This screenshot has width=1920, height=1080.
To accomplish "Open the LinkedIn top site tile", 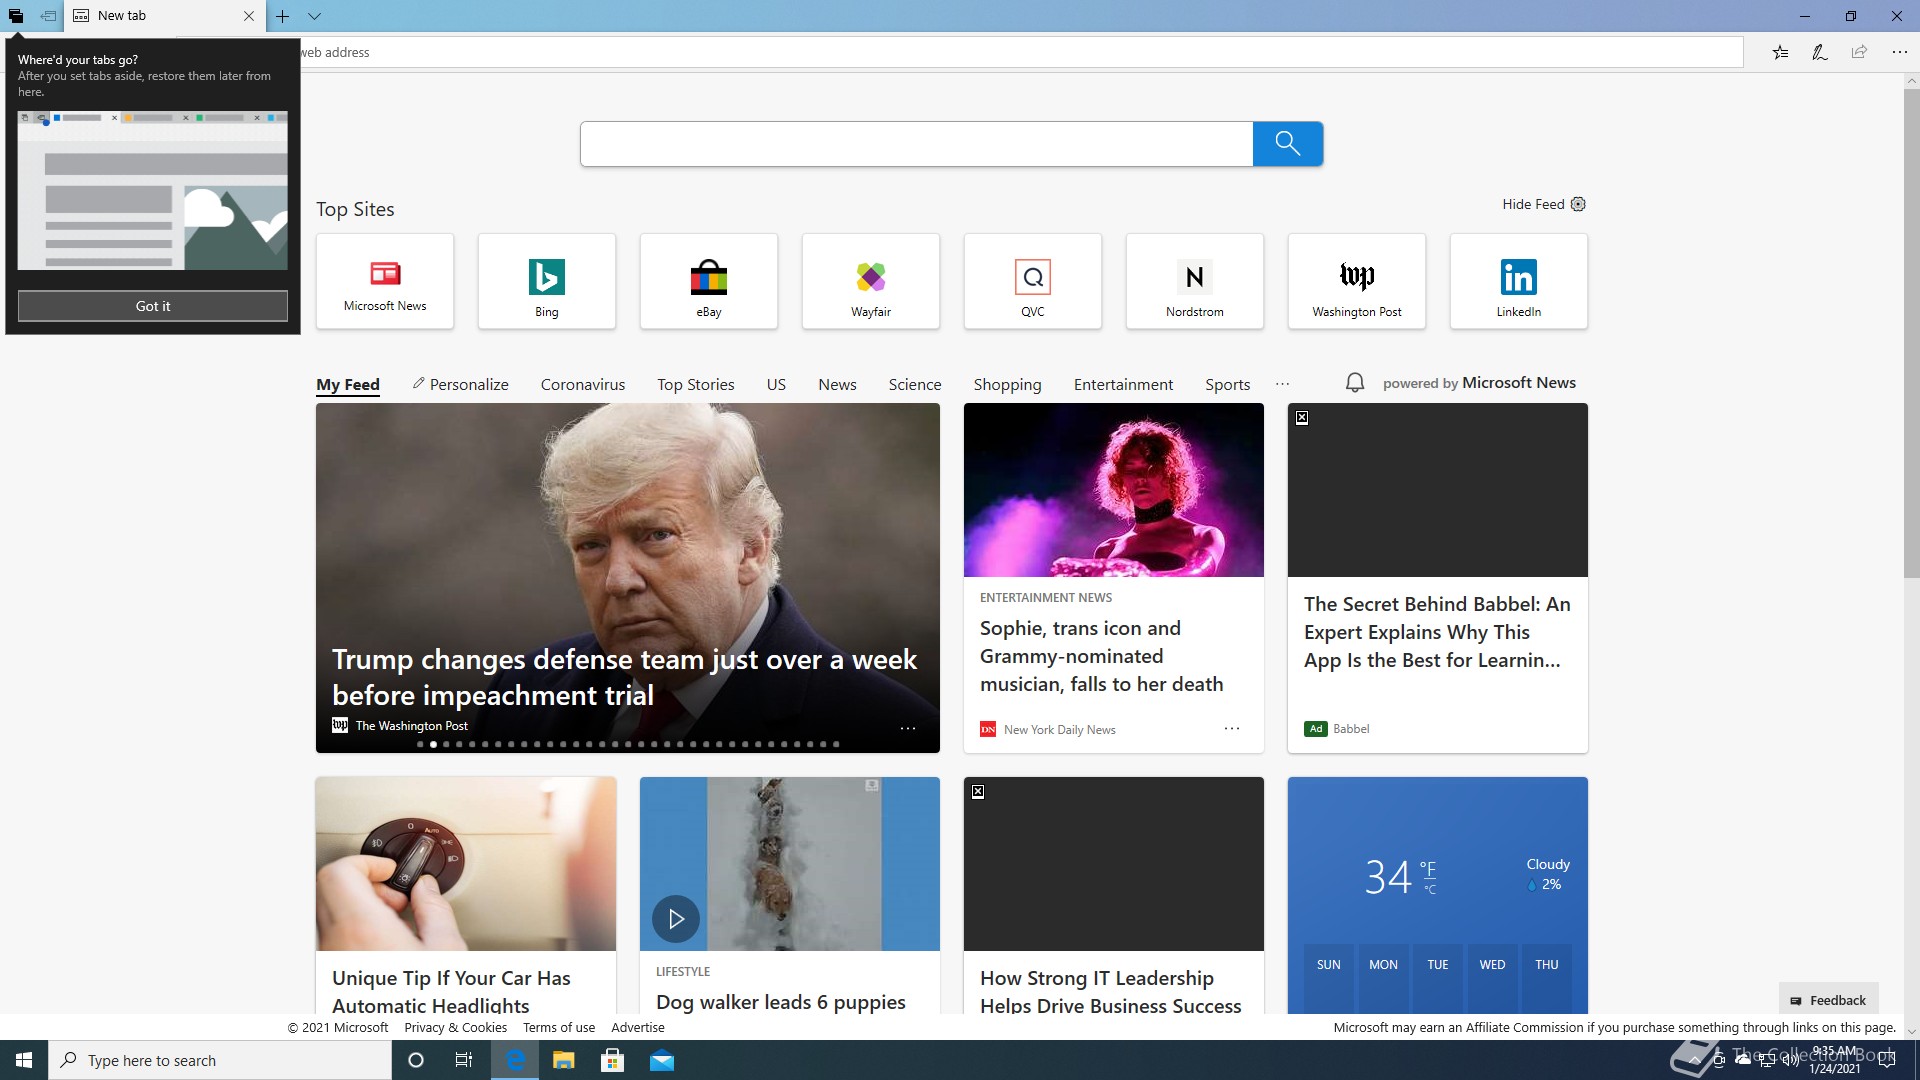I will click(x=1519, y=281).
